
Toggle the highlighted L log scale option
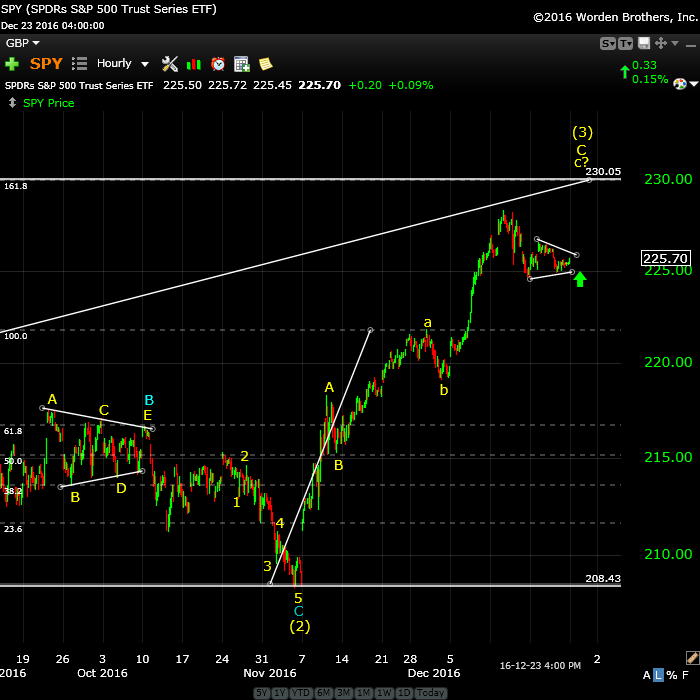coord(658,675)
